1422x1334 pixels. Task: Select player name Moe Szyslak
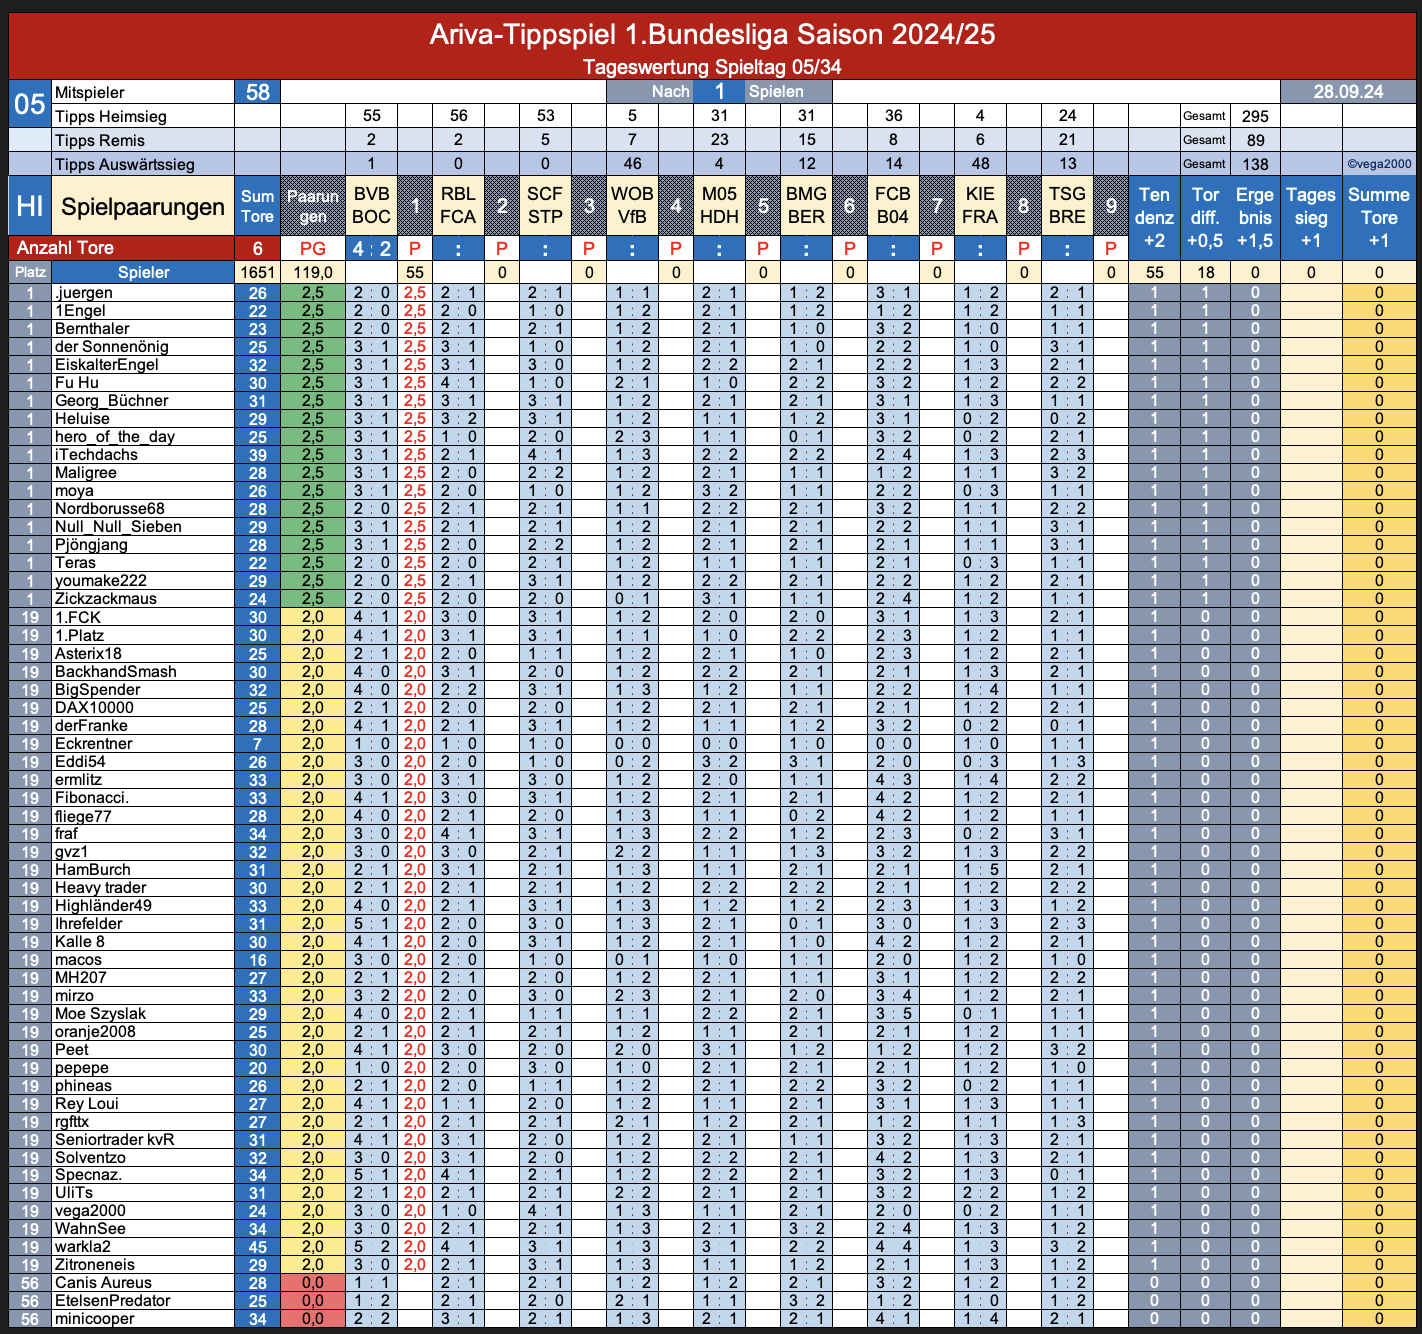coord(100,1014)
